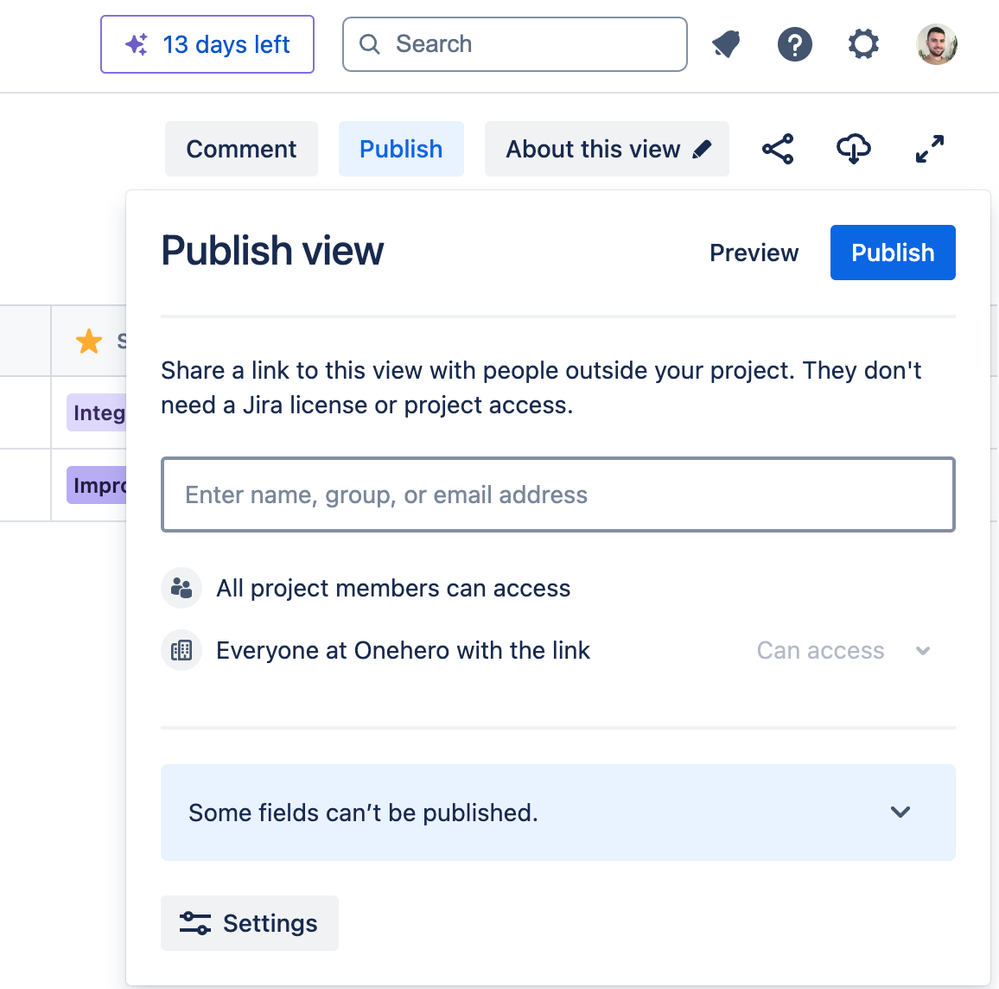The width and height of the screenshot is (999, 989).
Task: Focus the Search field
Action: [x=515, y=44]
